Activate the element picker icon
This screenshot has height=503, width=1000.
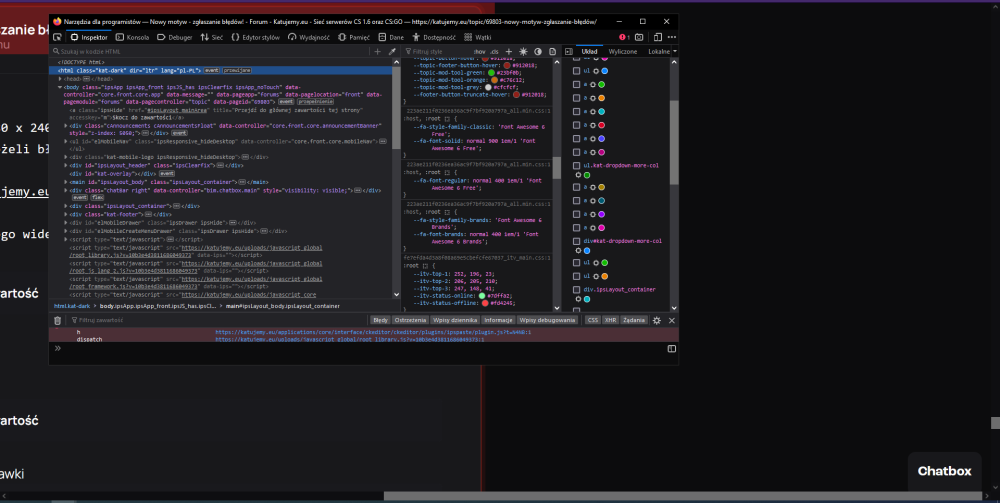[x=57, y=37]
